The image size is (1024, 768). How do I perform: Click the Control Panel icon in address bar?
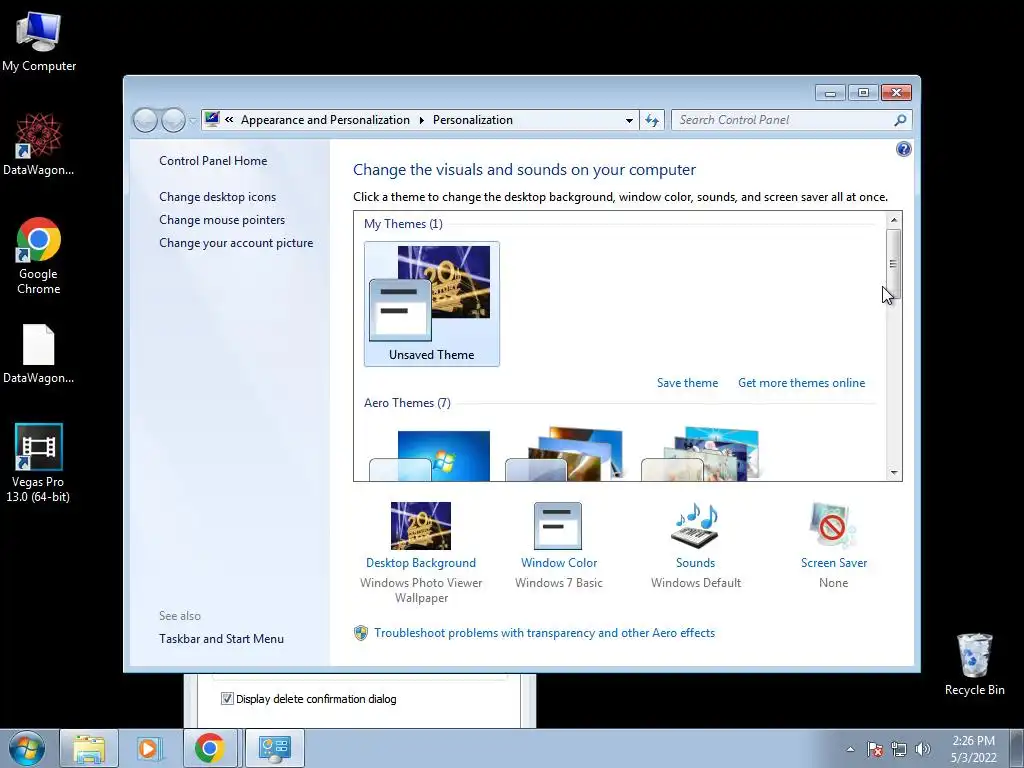[x=212, y=119]
